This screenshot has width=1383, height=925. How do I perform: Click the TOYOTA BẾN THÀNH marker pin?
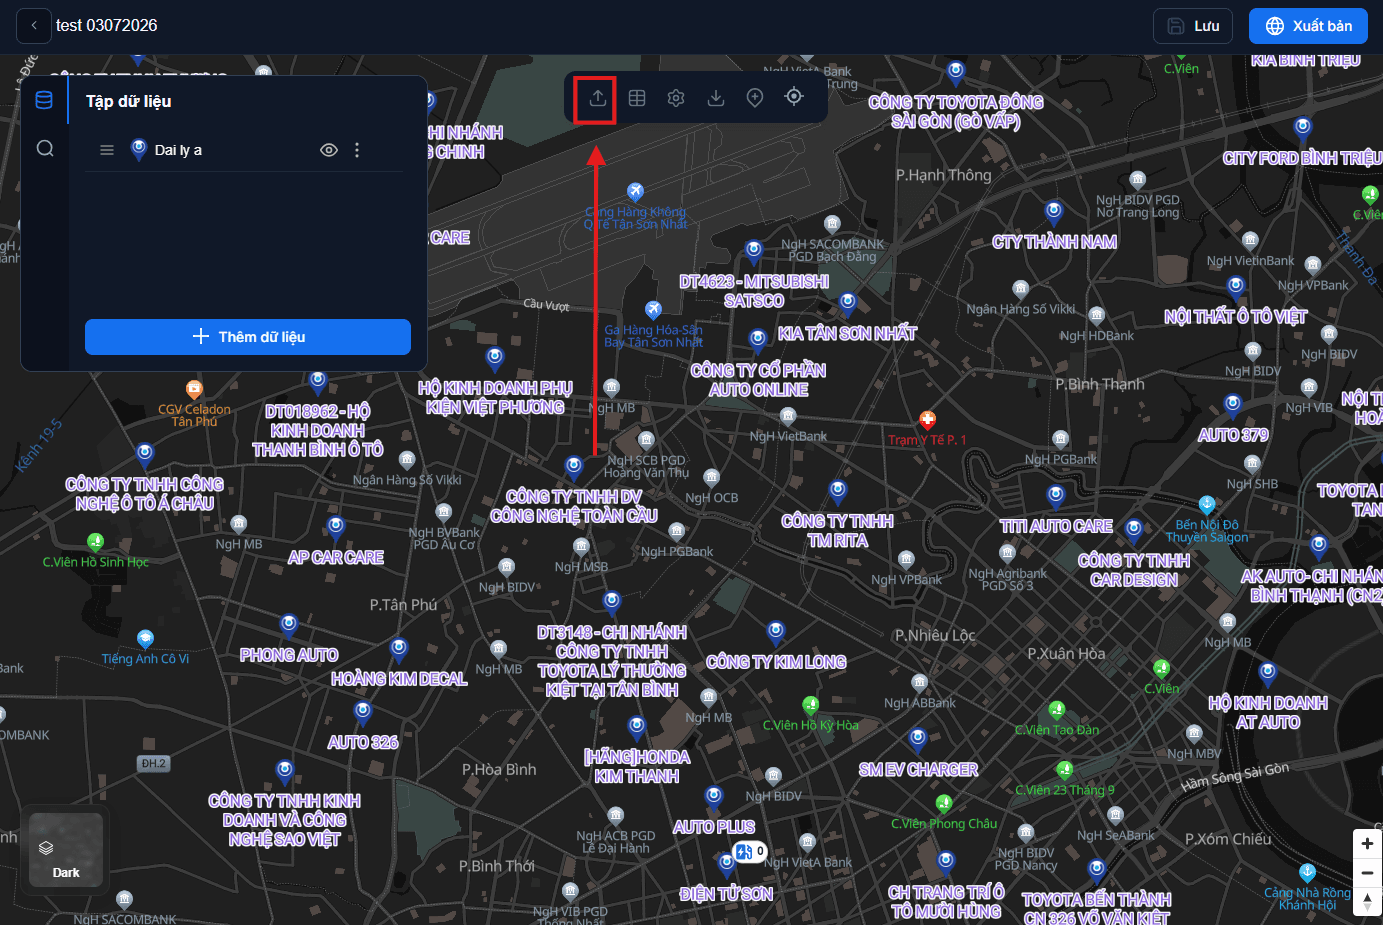tap(1097, 870)
